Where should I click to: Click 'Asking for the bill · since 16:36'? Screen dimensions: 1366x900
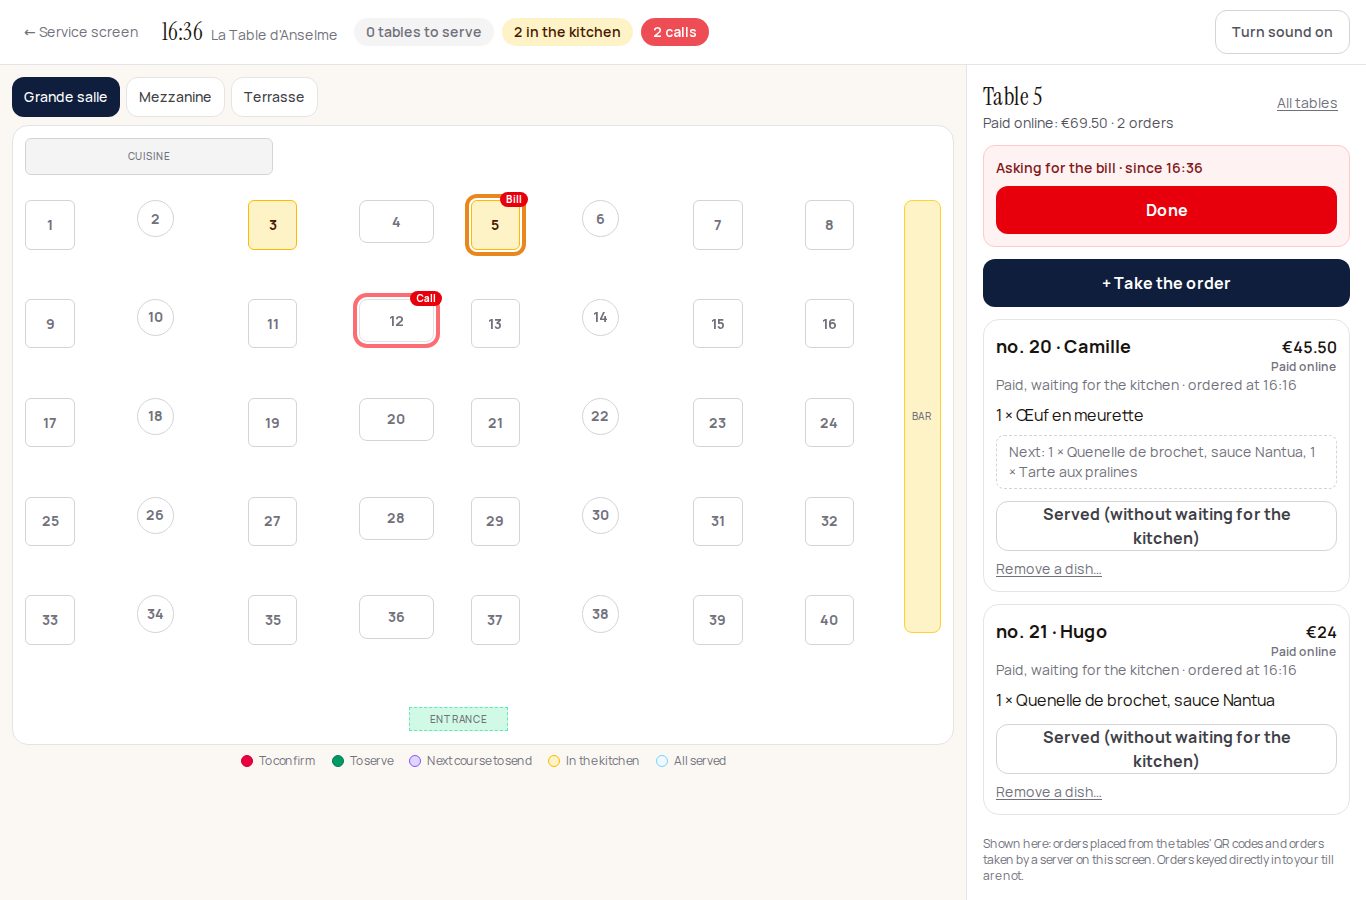point(1099,168)
